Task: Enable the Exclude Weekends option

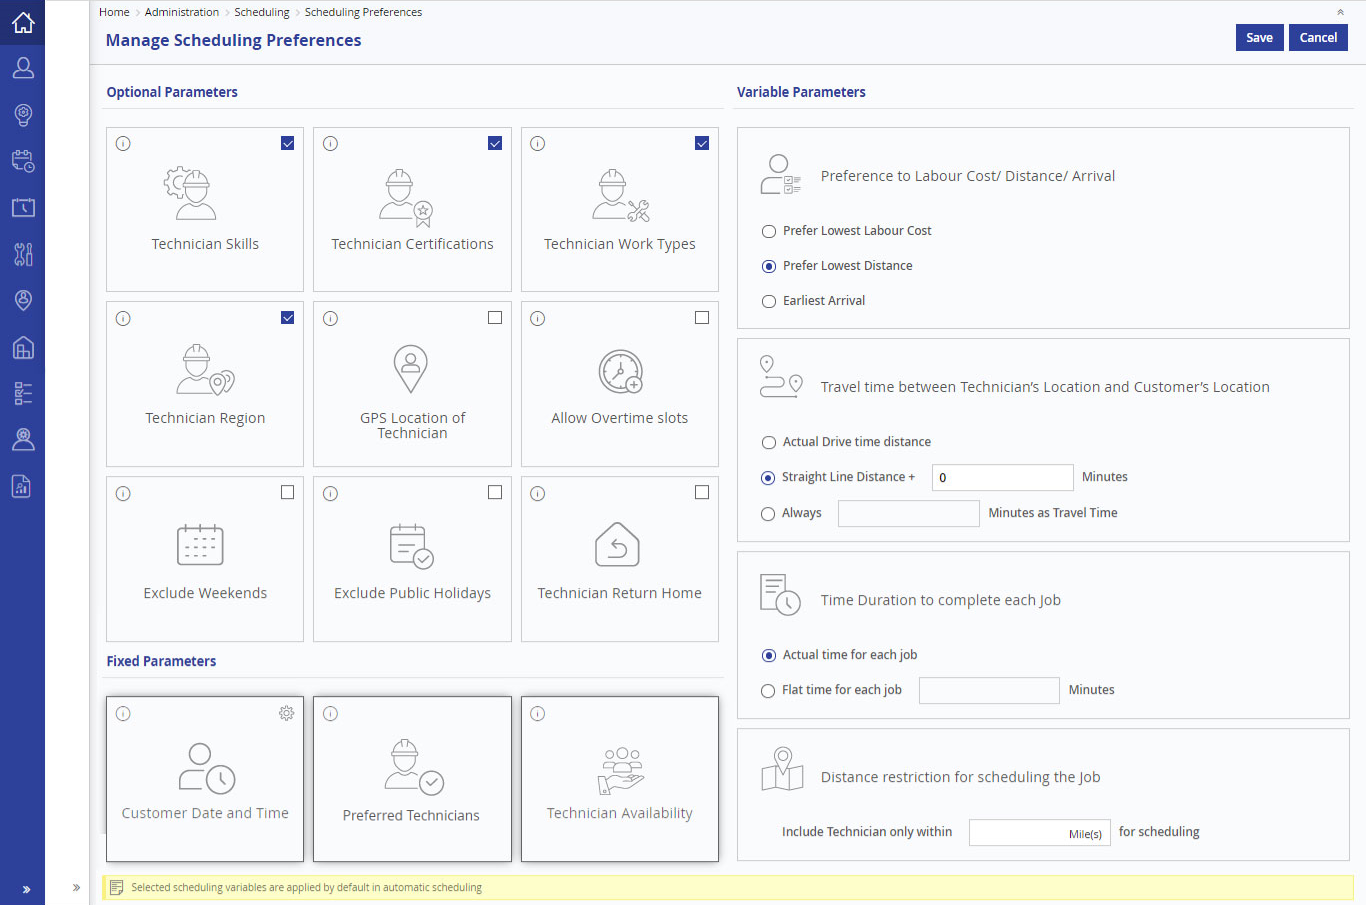Action: 287,492
